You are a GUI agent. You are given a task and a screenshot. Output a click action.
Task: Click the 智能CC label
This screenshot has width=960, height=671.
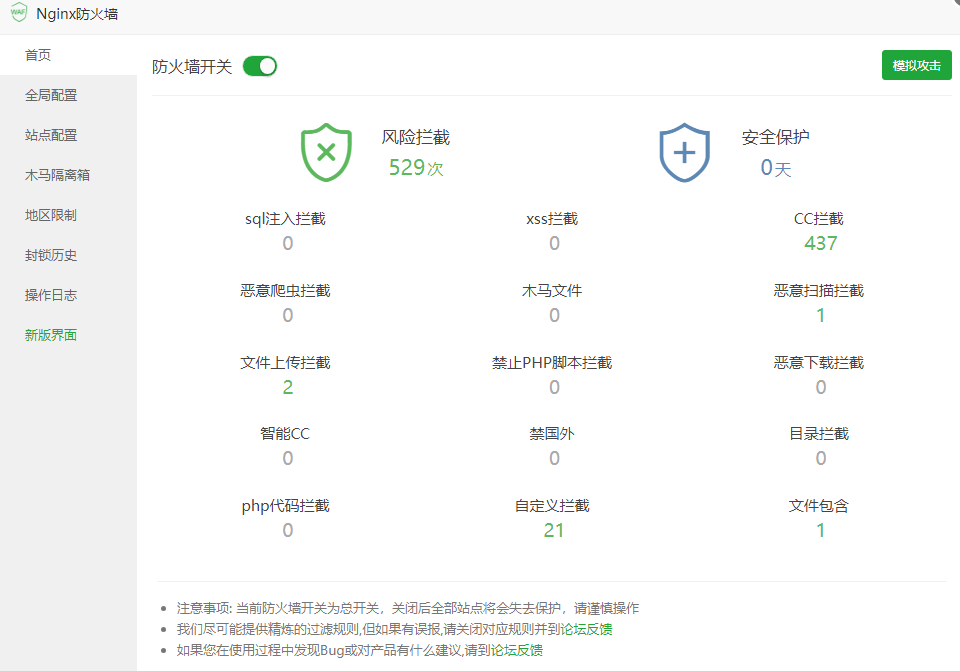coord(285,434)
